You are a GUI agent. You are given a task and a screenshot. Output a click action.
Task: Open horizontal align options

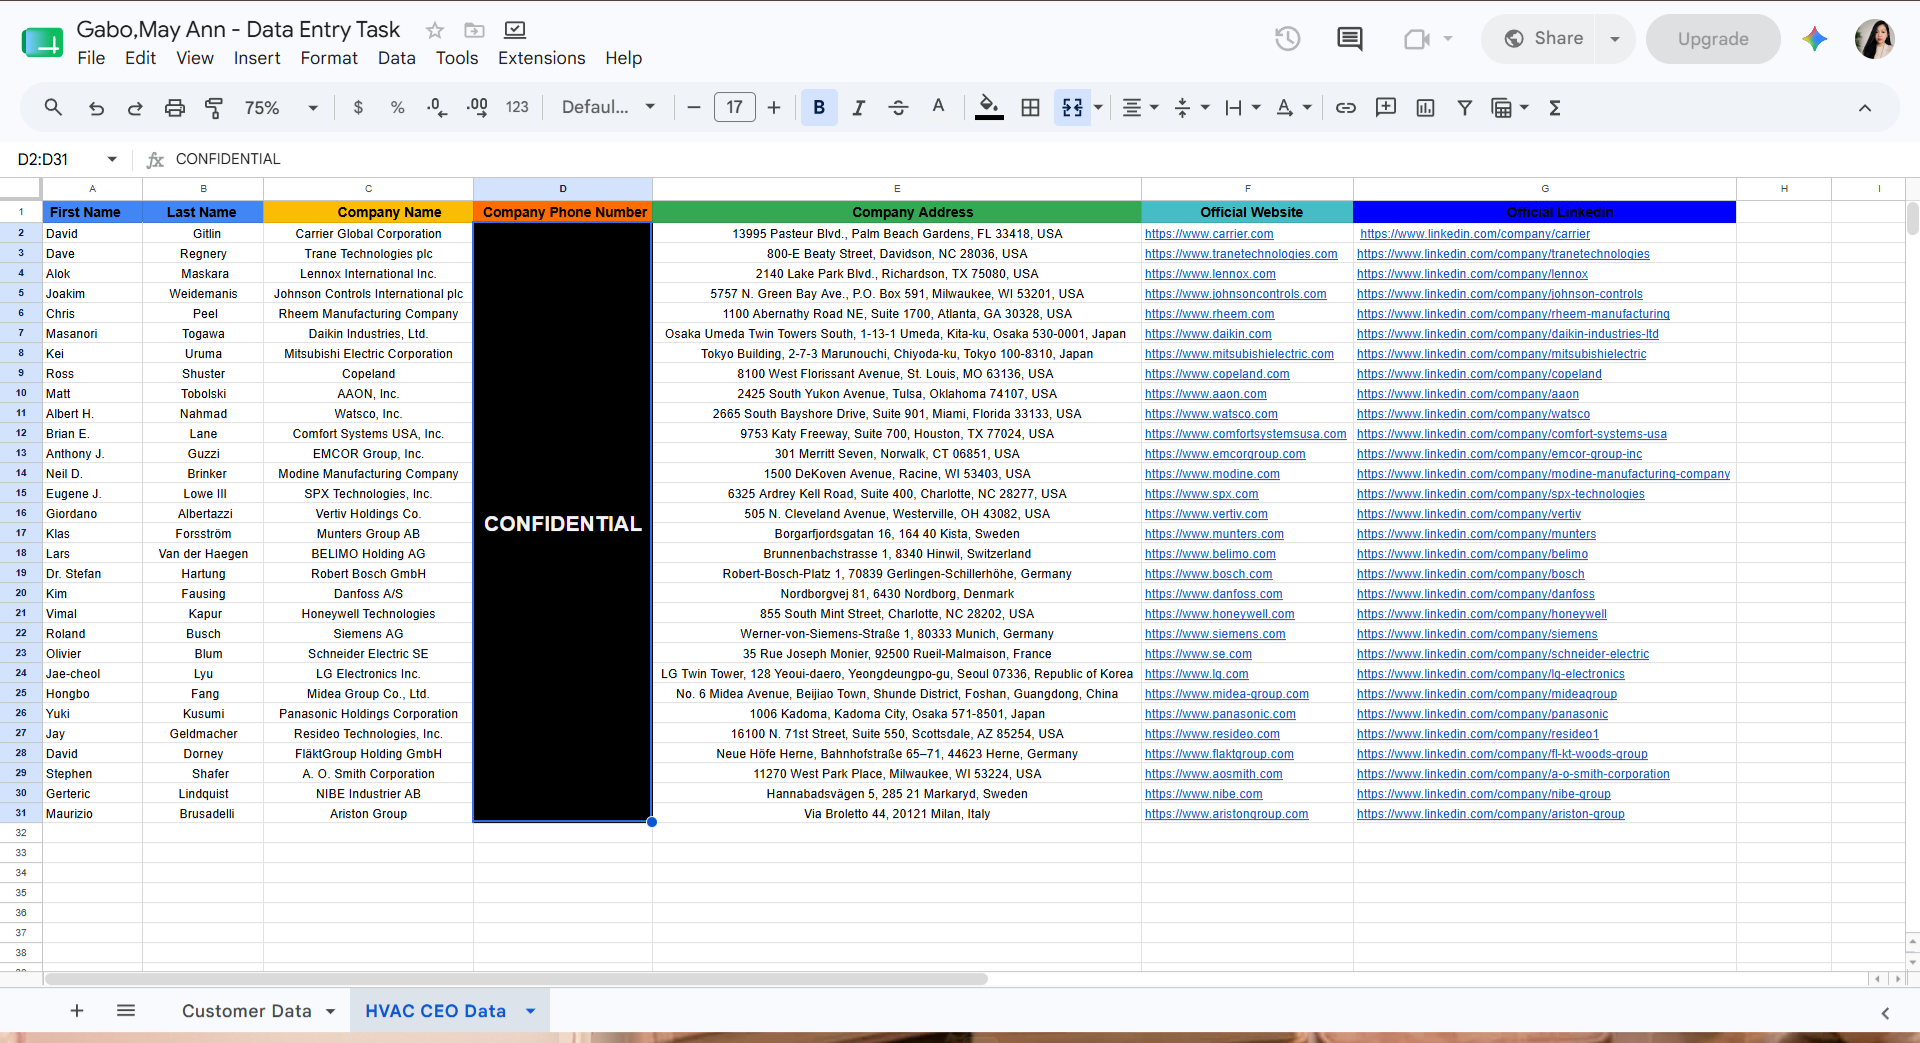[1140, 108]
